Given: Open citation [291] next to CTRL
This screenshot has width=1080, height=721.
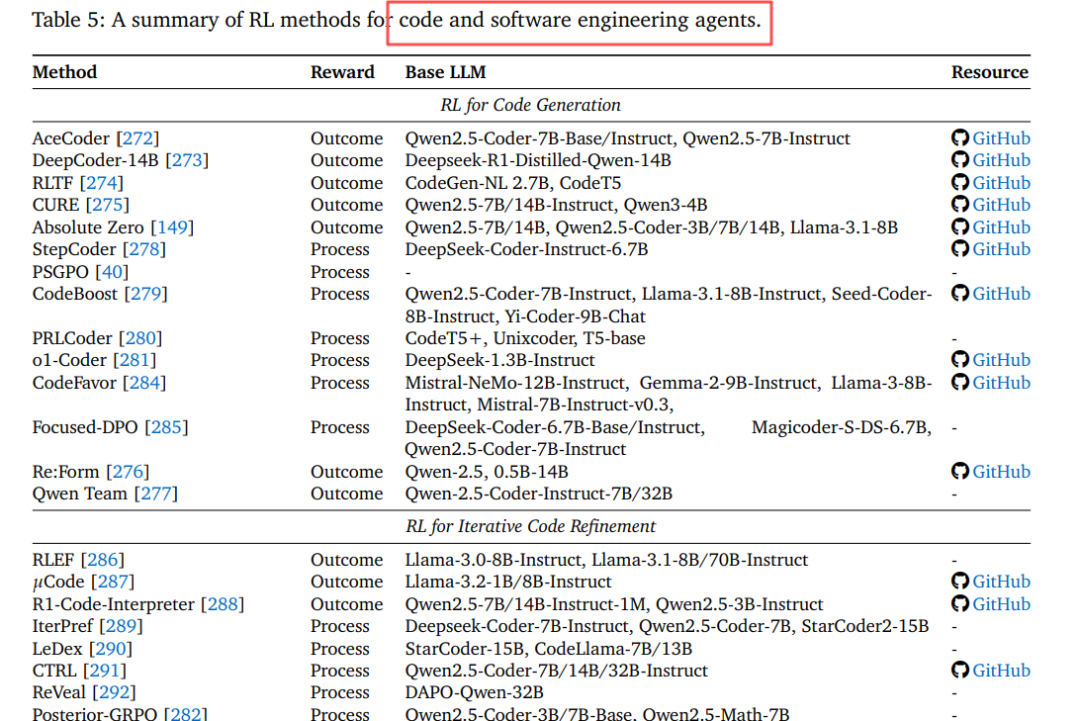Looking at the screenshot, I should (105, 671).
